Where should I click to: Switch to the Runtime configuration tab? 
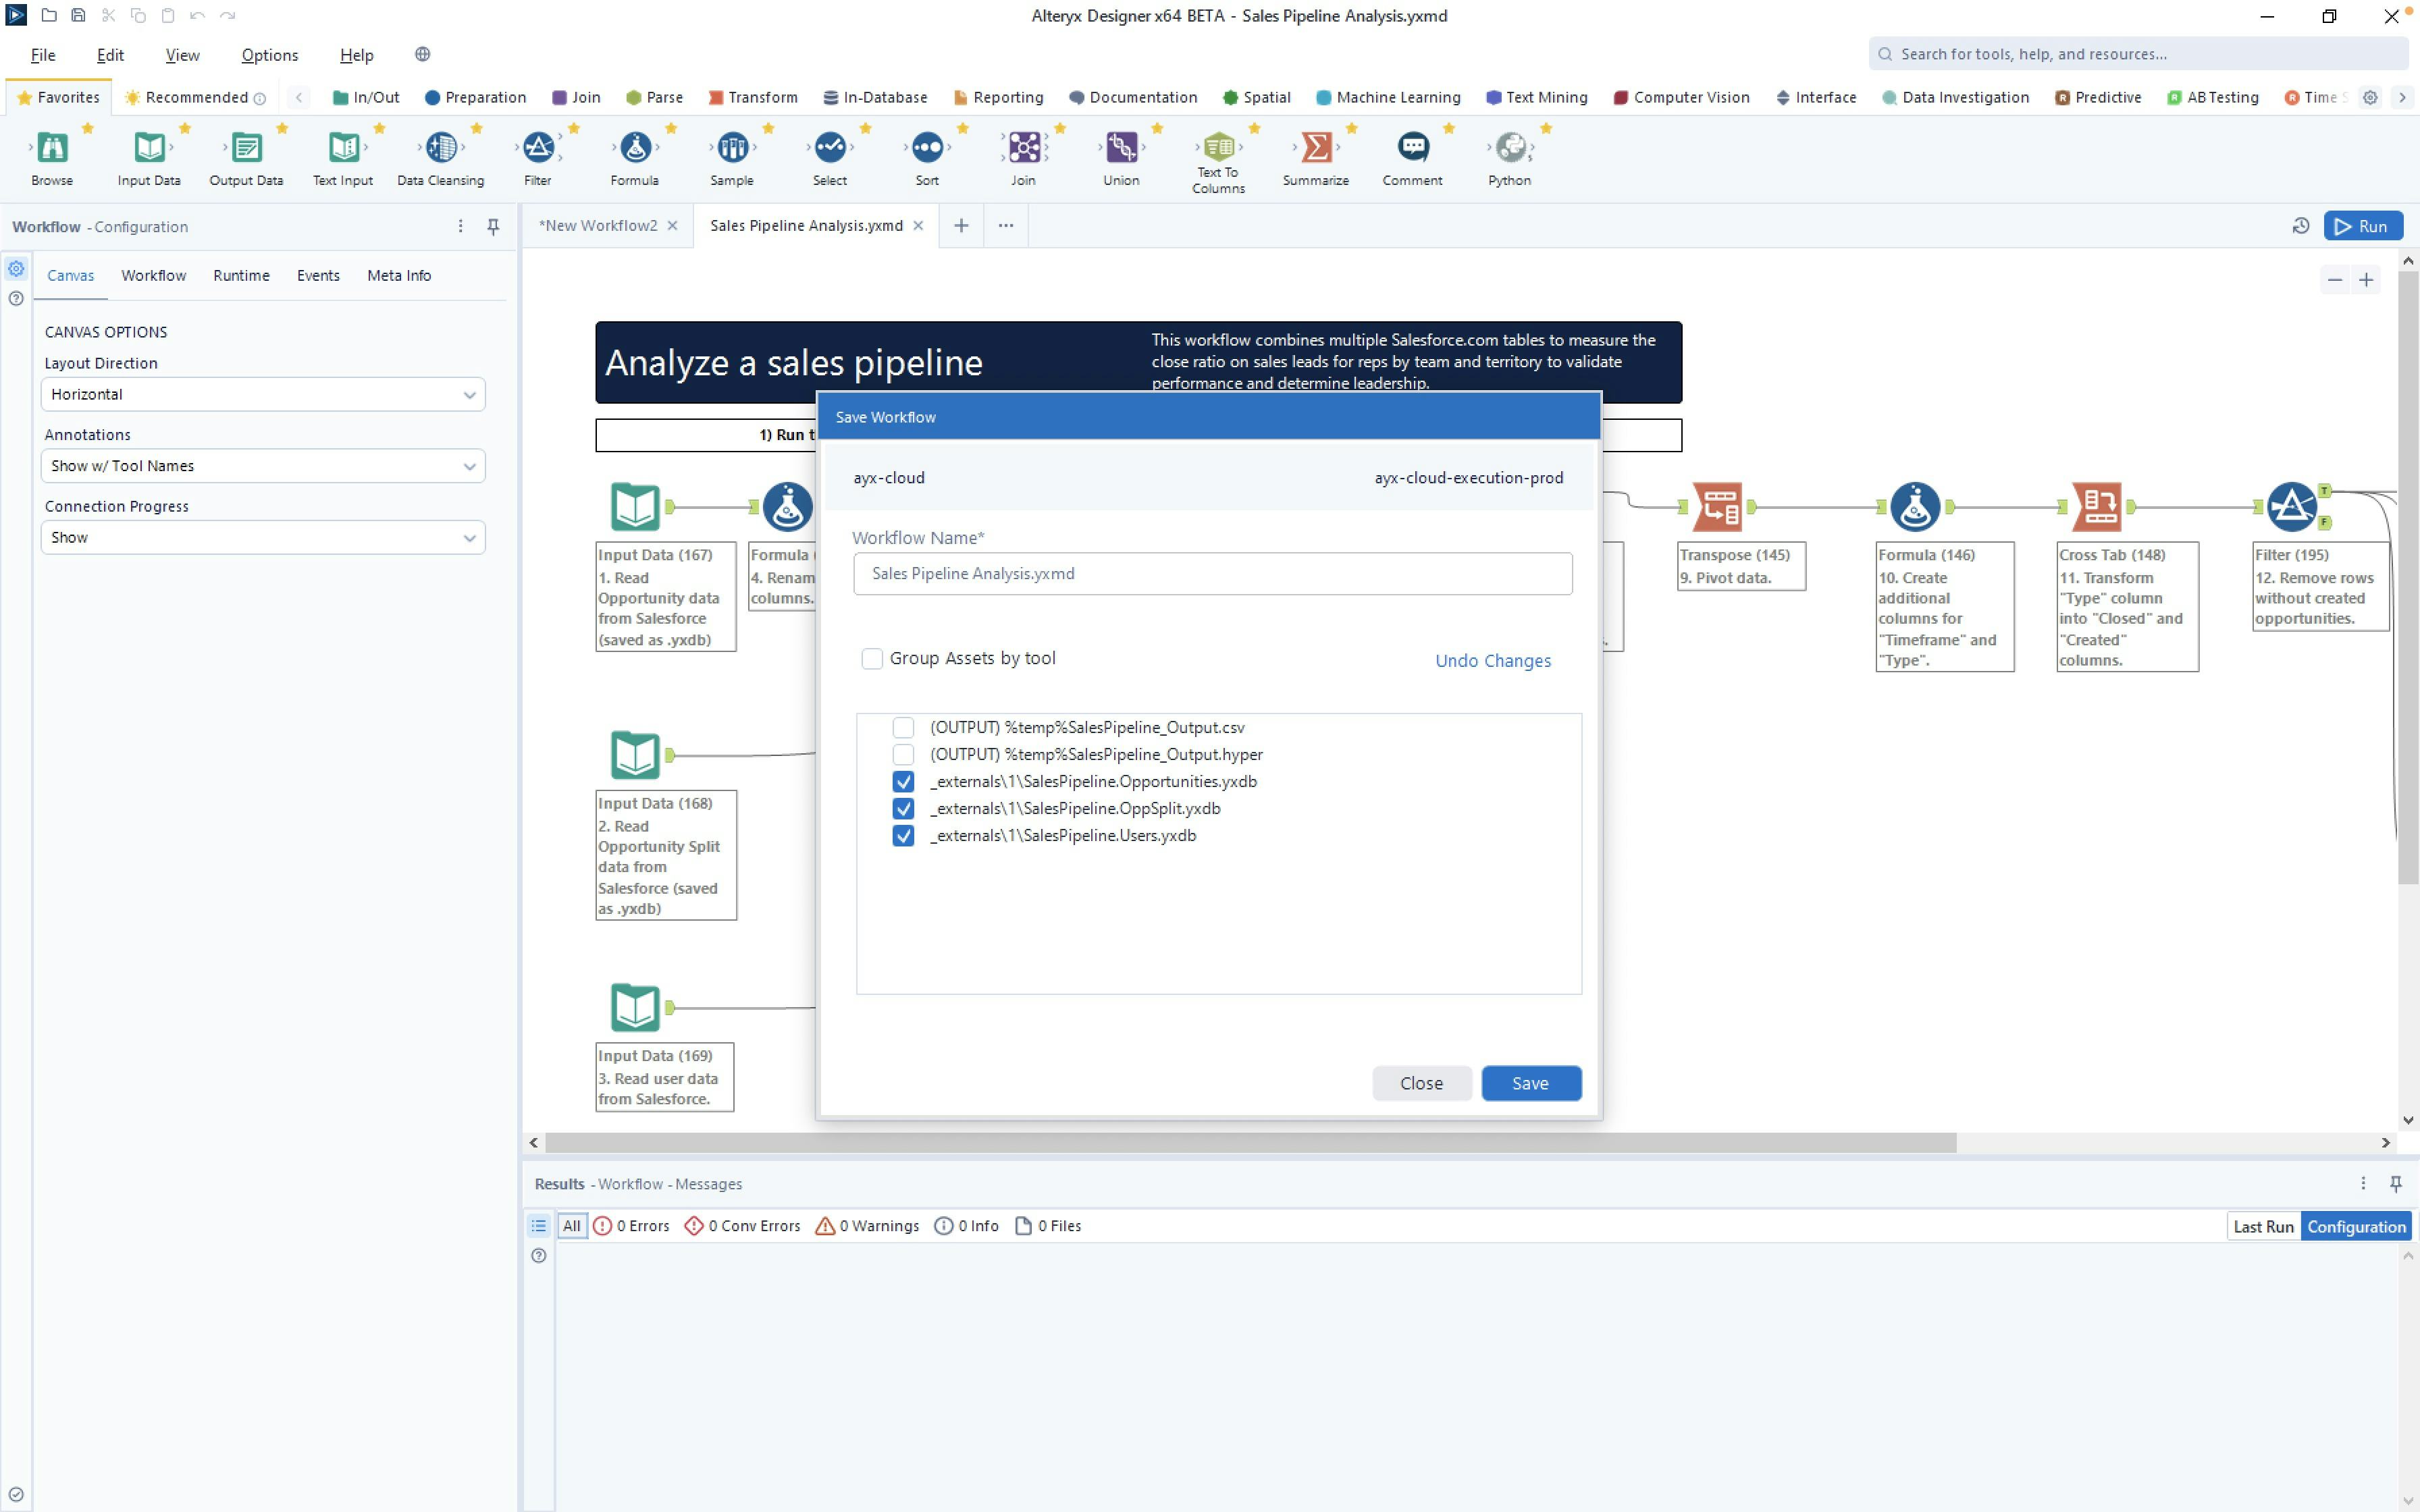coord(241,275)
